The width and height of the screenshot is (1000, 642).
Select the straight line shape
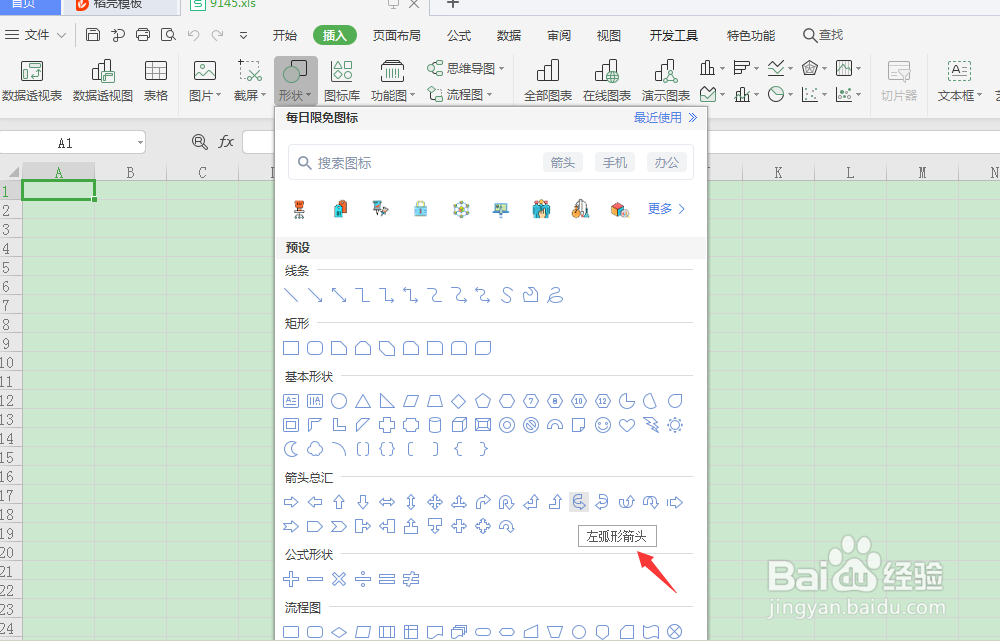291,295
